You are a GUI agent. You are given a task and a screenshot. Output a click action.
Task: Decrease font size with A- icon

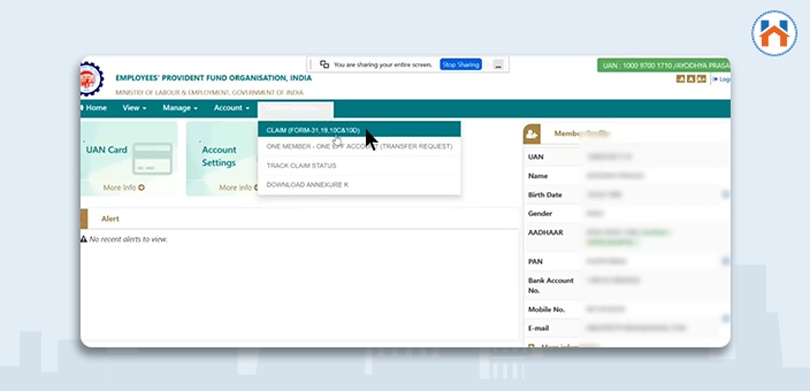point(680,79)
